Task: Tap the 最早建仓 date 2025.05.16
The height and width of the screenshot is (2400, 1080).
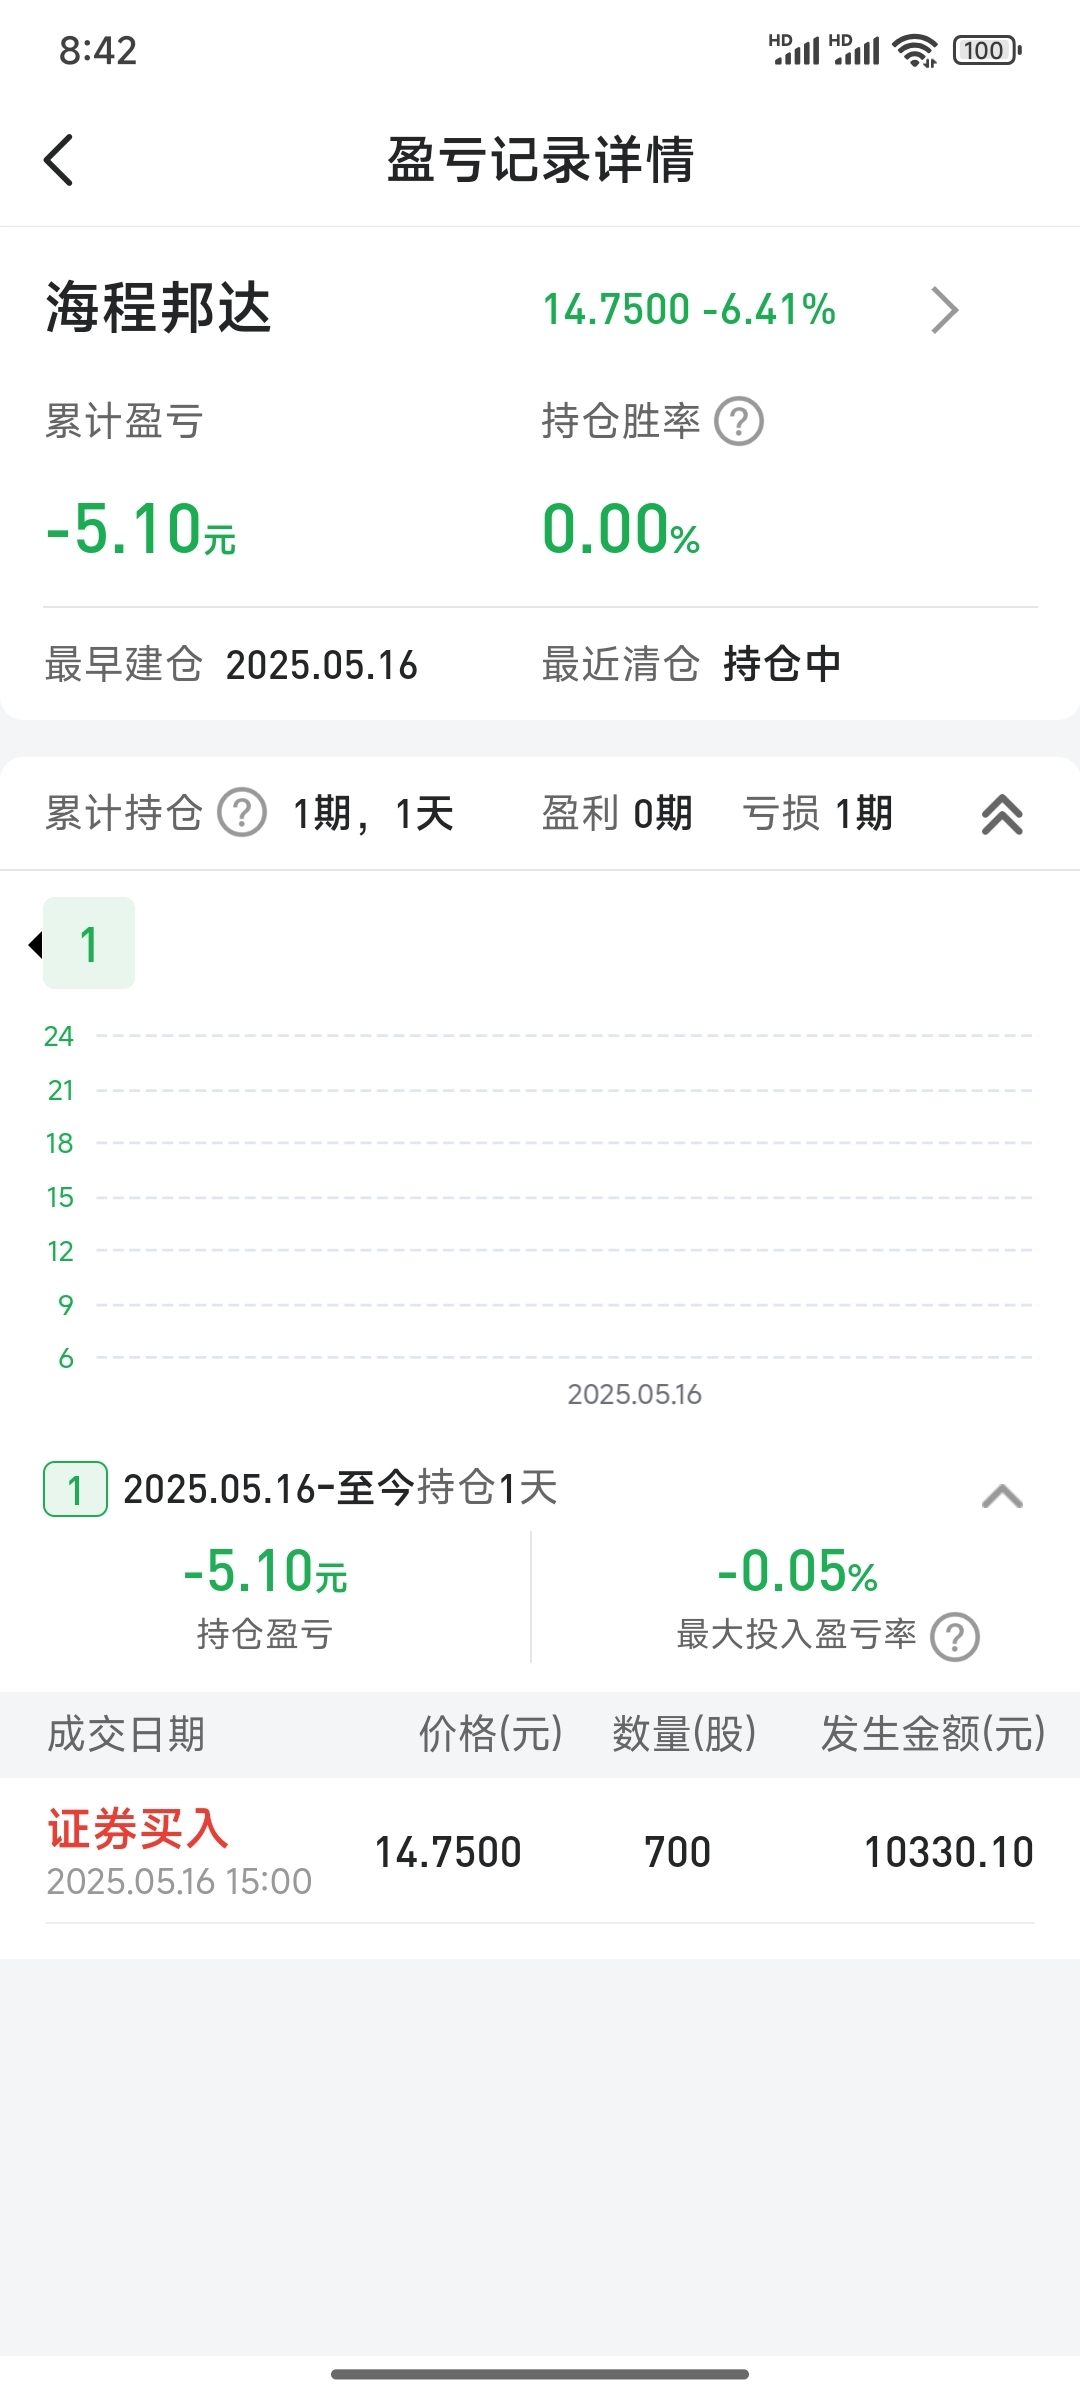Action: [321, 665]
